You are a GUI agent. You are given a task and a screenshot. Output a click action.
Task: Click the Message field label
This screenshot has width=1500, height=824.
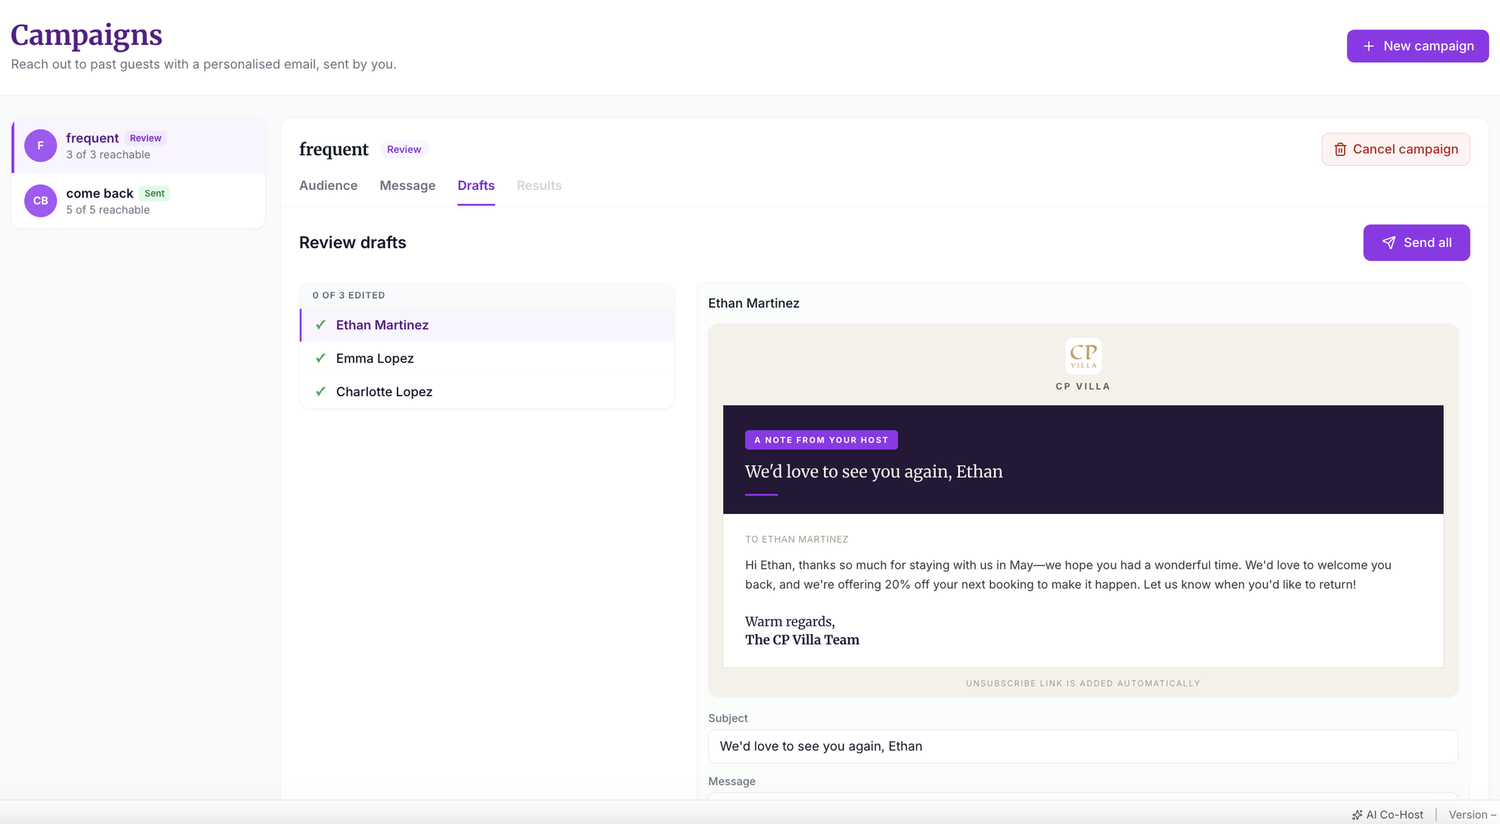click(x=732, y=782)
